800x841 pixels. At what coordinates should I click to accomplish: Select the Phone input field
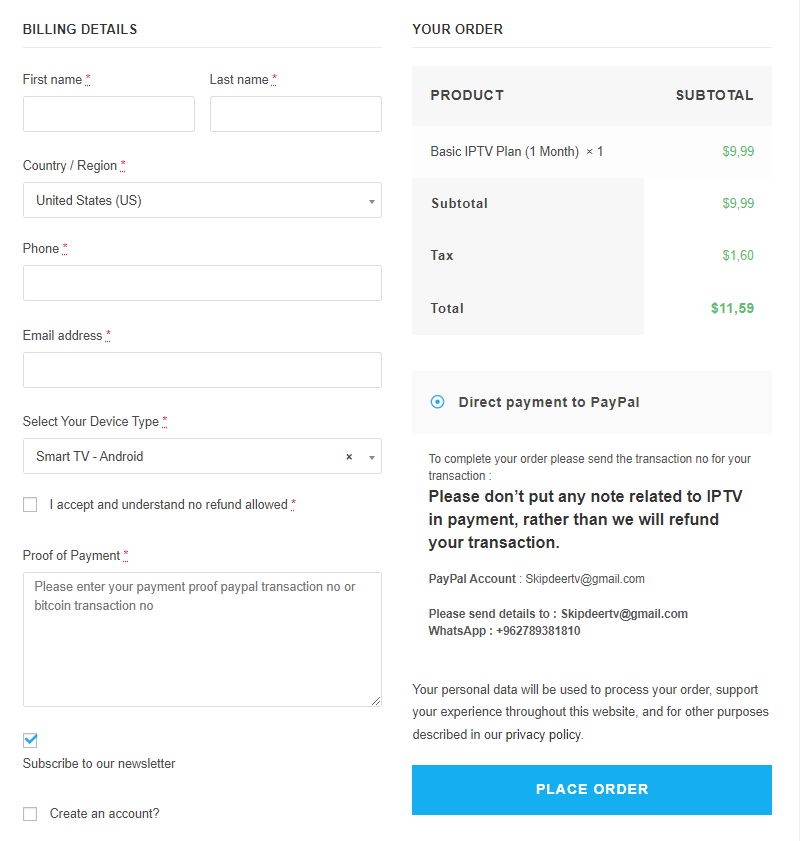coord(202,283)
